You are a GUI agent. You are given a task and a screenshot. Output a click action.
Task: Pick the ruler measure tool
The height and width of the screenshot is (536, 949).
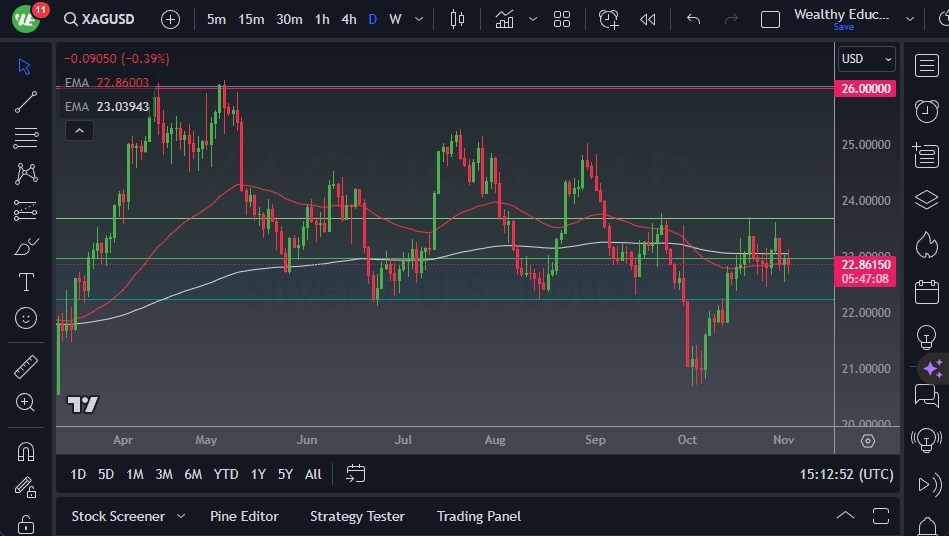26,367
